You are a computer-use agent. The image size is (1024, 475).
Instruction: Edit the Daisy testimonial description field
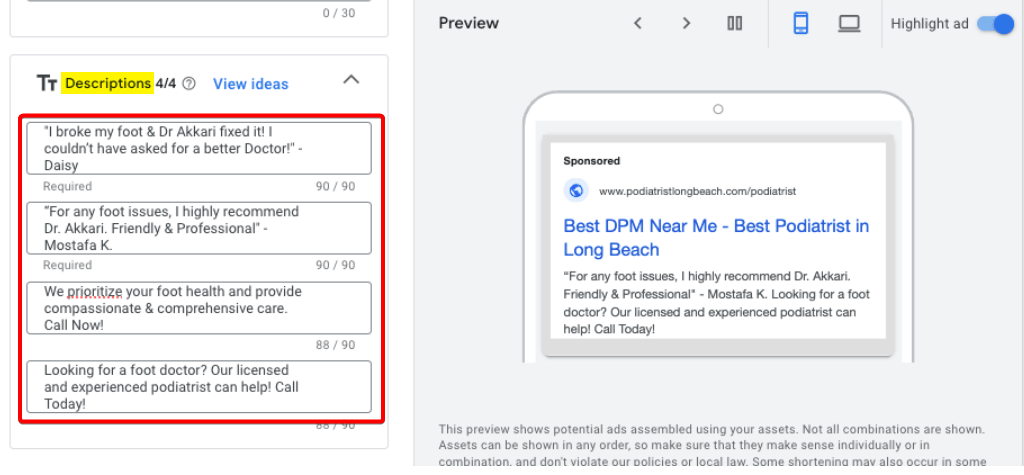[198, 148]
